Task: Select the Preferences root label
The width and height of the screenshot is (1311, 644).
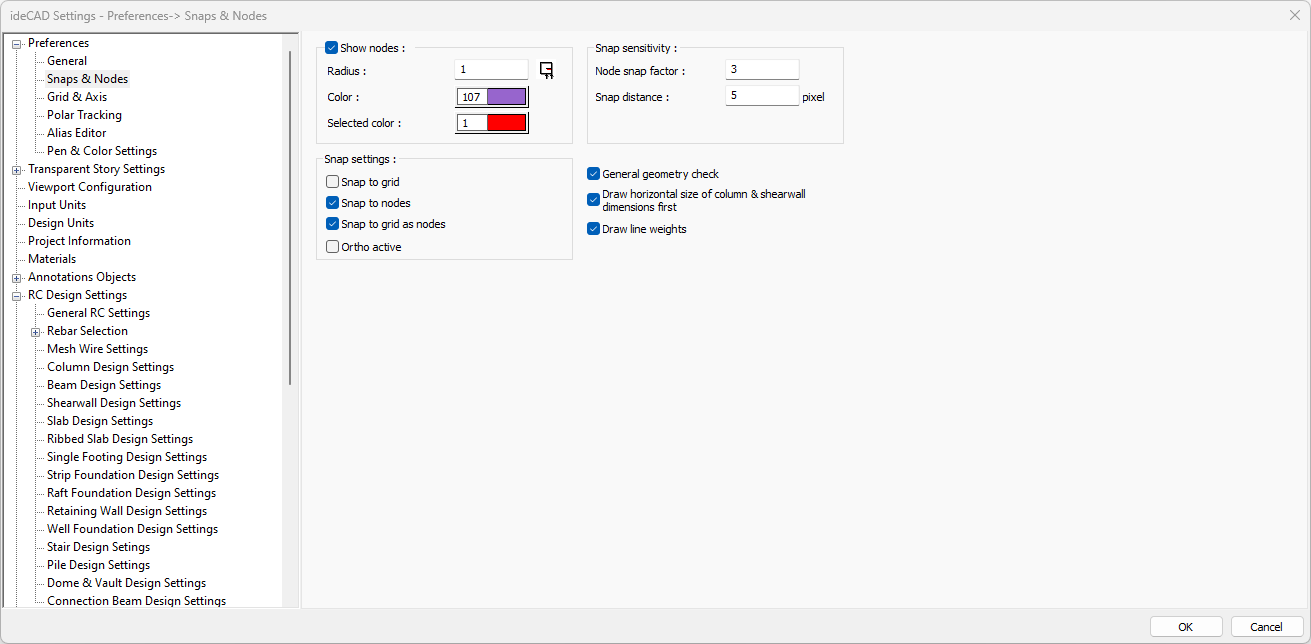Action: (58, 43)
